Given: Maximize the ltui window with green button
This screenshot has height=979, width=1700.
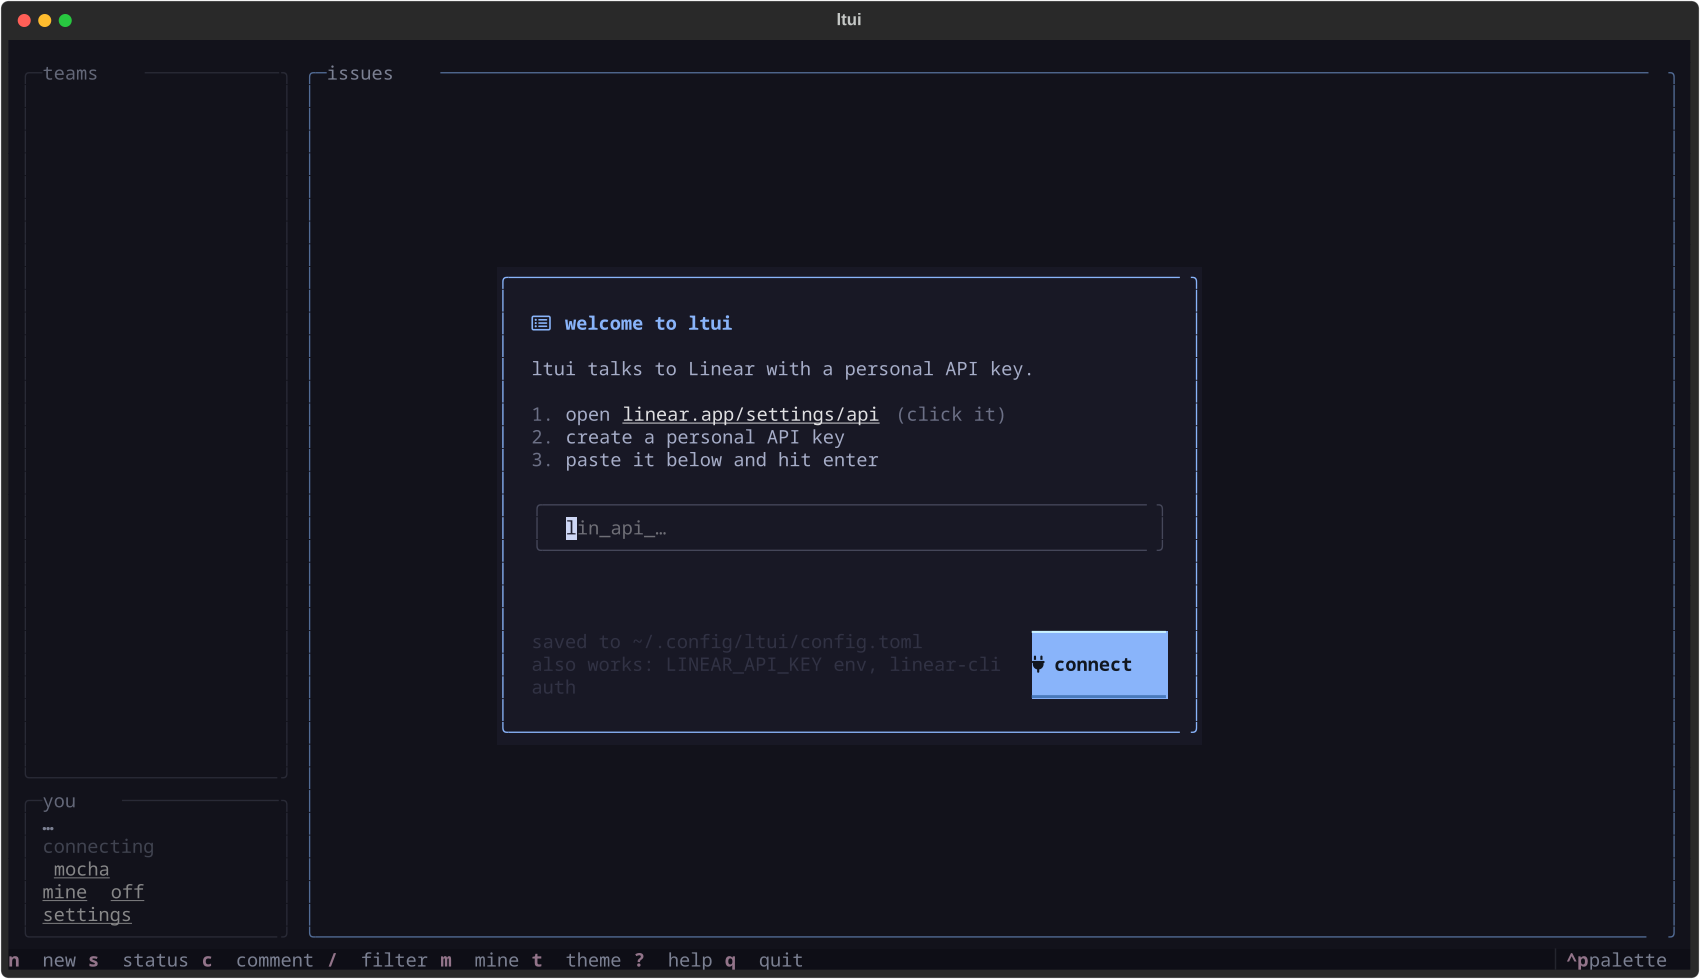Looking at the screenshot, I should (x=65, y=20).
